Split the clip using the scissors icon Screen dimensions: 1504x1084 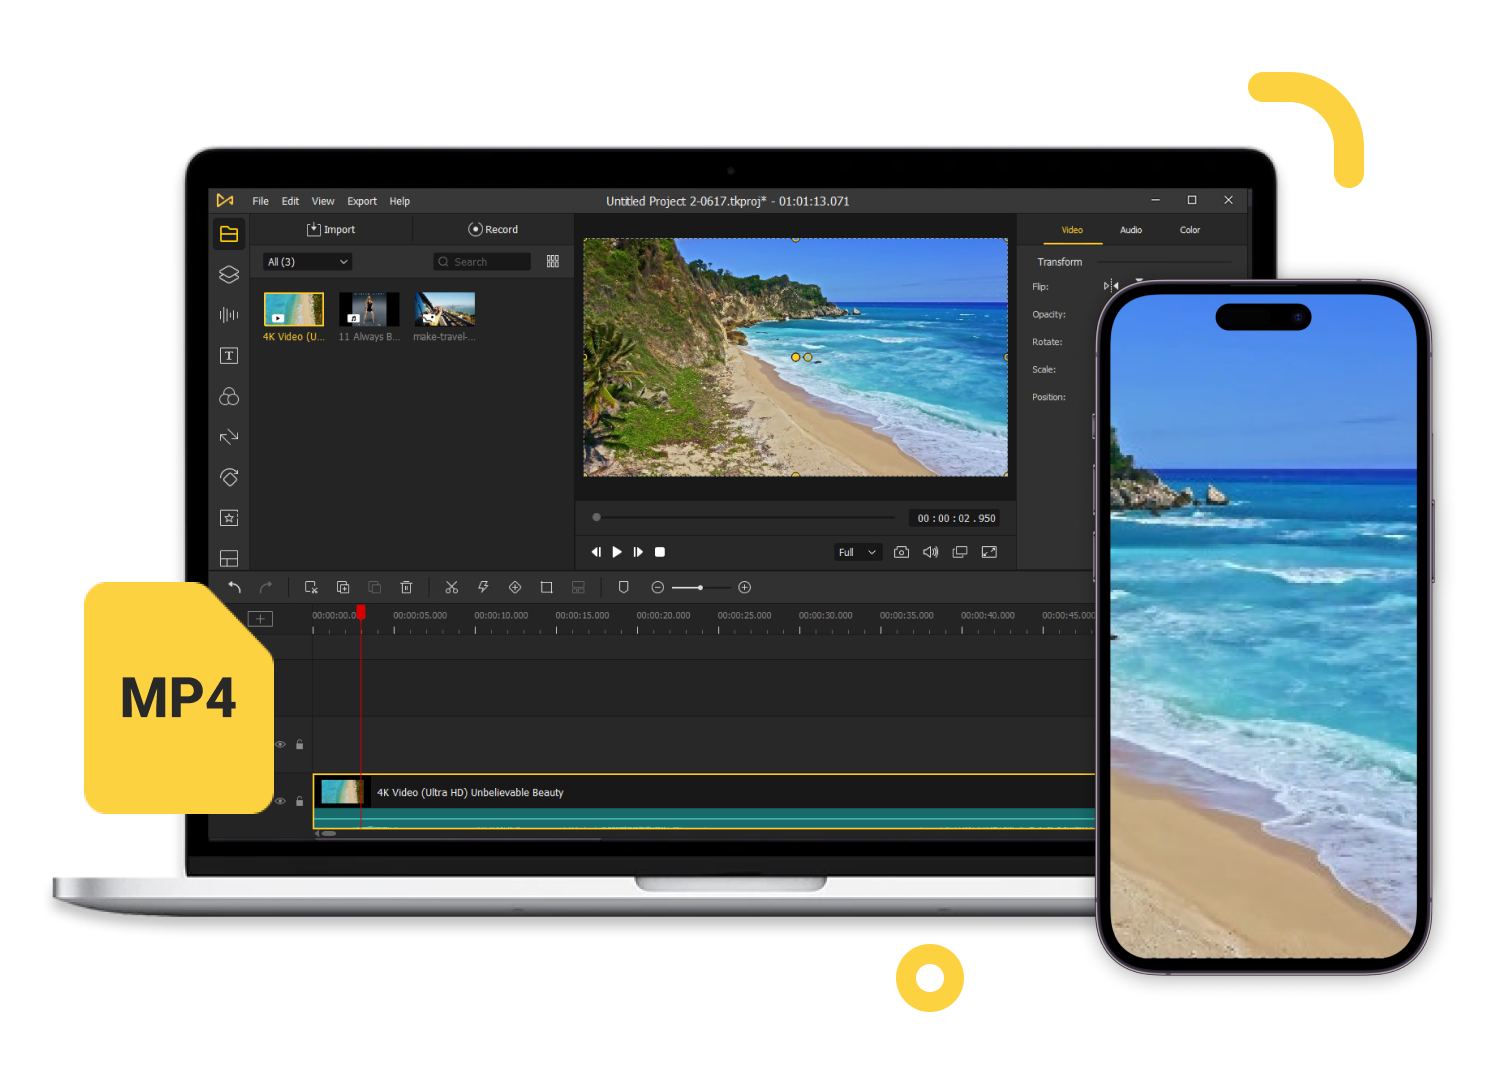[x=451, y=587]
